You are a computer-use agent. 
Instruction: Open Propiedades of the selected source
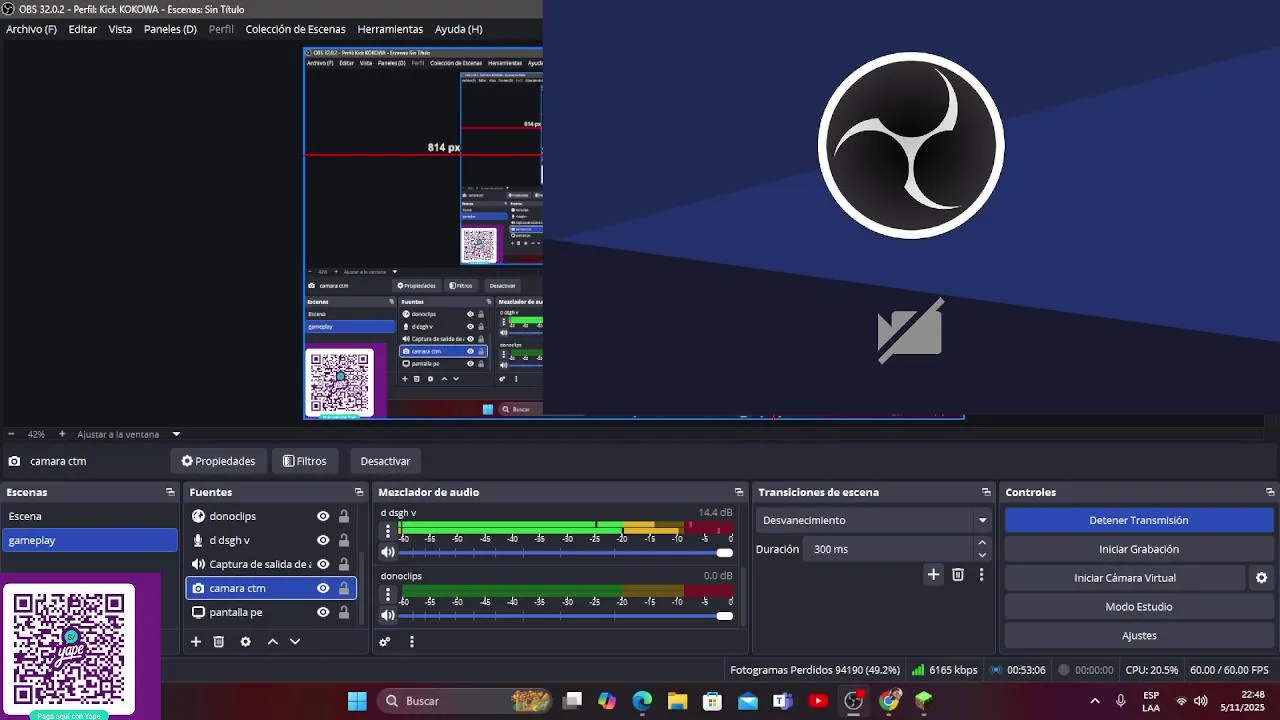[x=218, y=461]
